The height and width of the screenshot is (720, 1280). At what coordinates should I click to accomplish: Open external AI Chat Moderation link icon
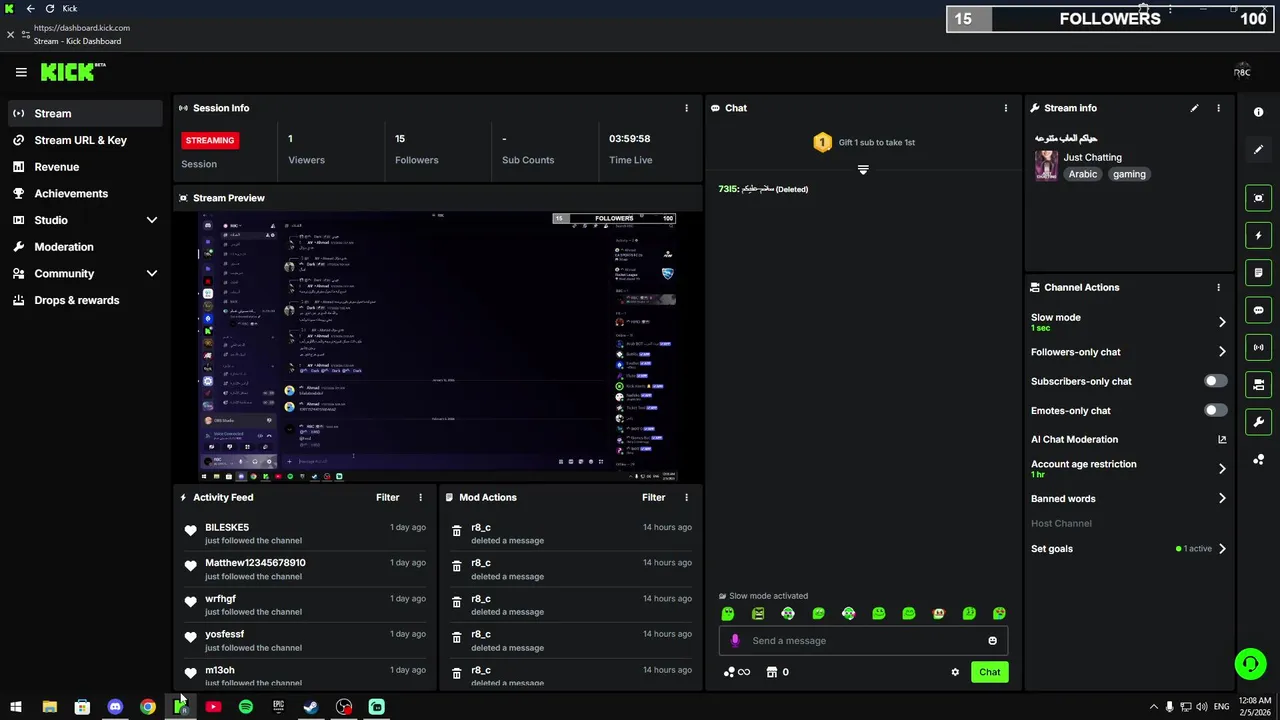coord(1221,439)
